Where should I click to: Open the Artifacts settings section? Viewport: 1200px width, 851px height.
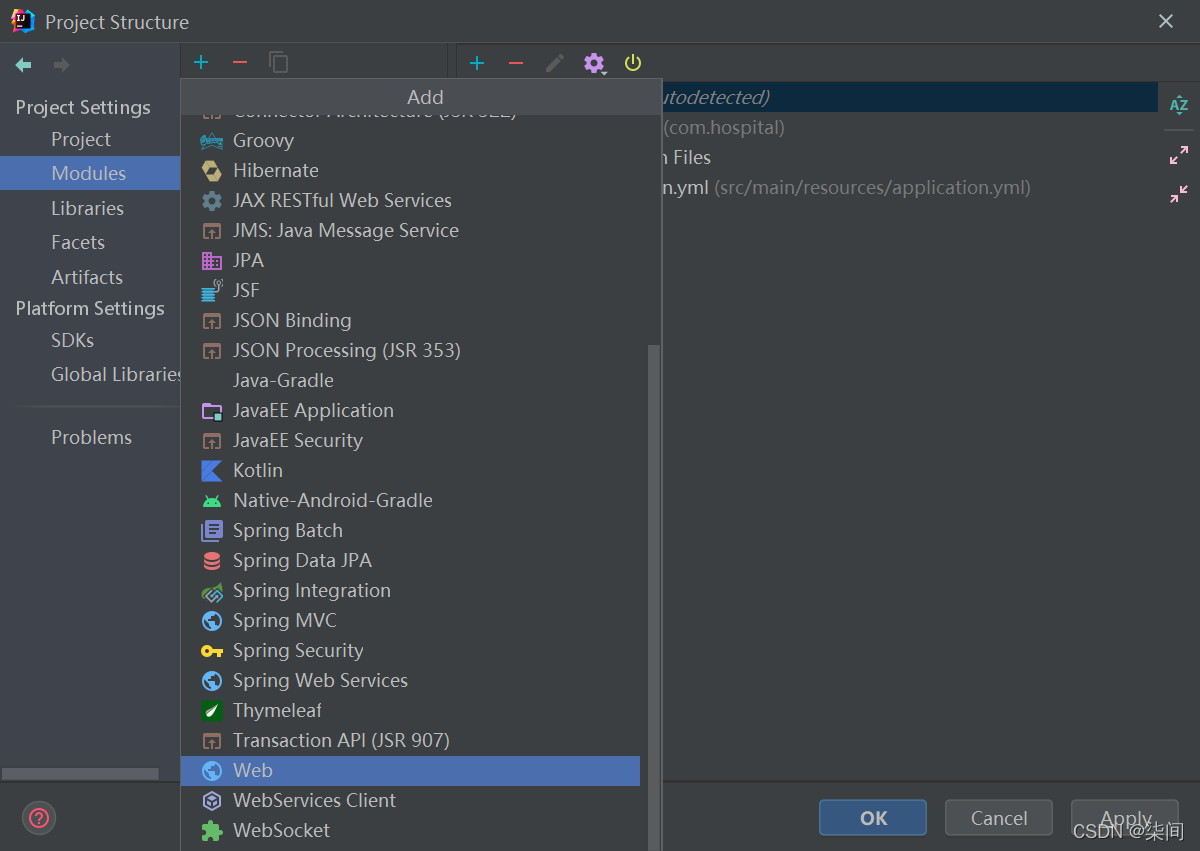point(87,277)
